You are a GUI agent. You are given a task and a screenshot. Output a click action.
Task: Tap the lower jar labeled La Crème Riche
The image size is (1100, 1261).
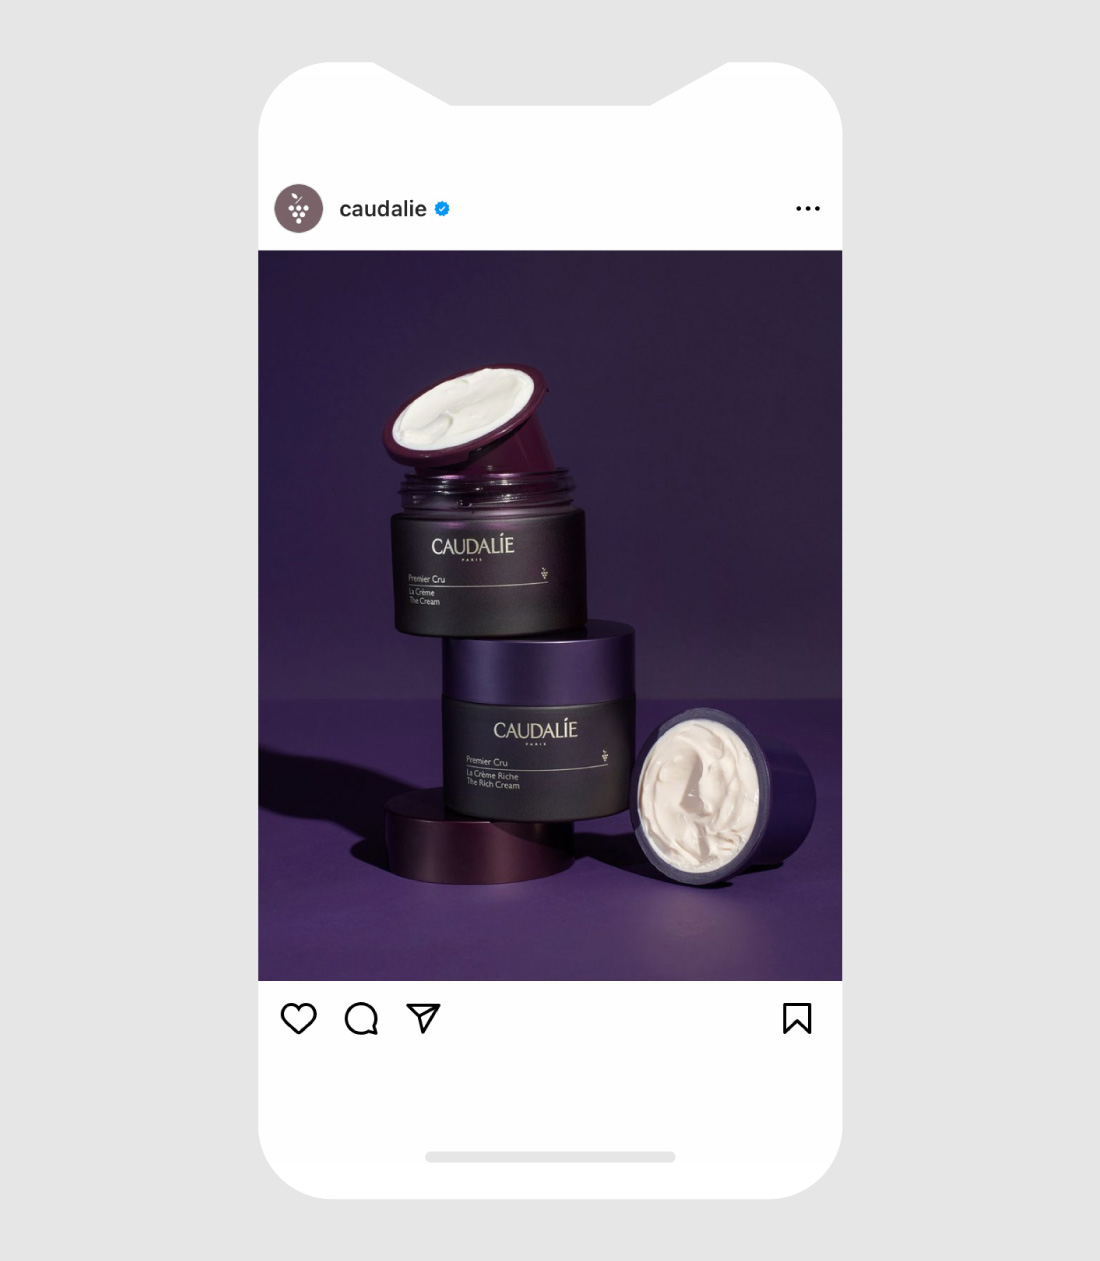539,720
